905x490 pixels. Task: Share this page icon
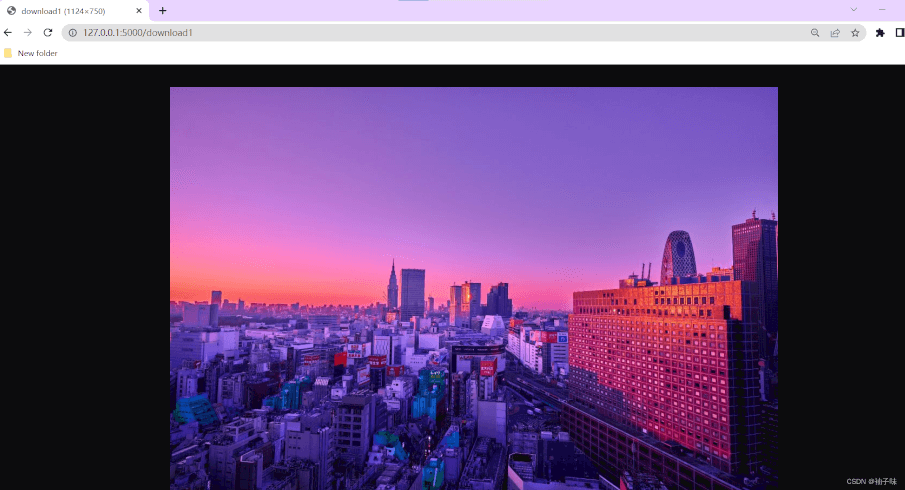[835, 33]
